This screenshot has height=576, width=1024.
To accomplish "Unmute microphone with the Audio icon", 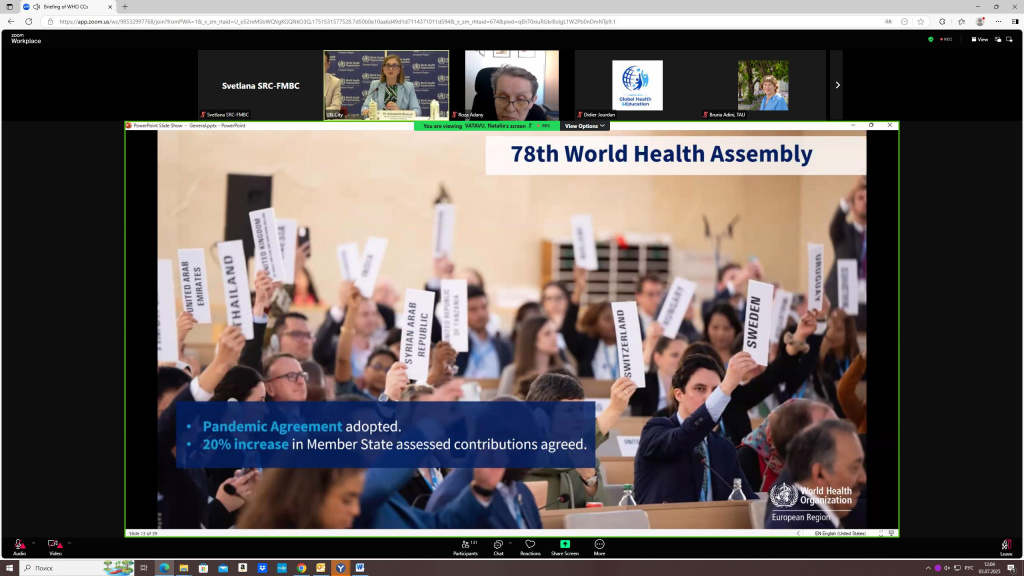I will (18, 544).
